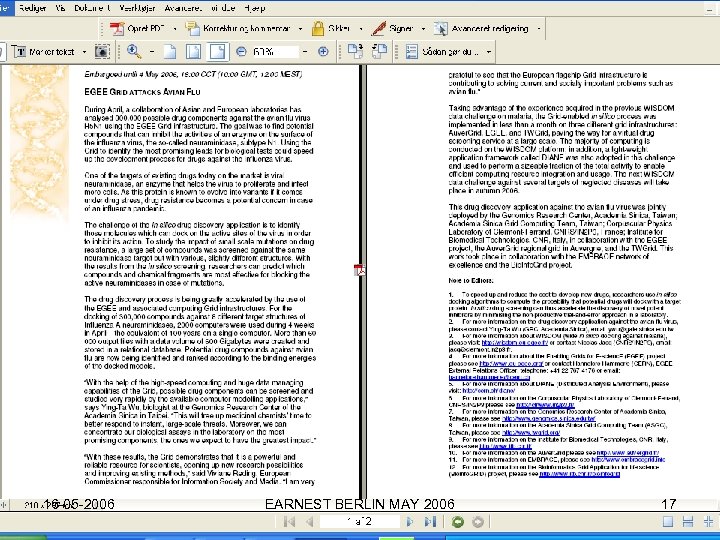The height and width of the screenshot is (540, 720).
Task: Click the Sikker padlock icon
Action: [318, 28]
